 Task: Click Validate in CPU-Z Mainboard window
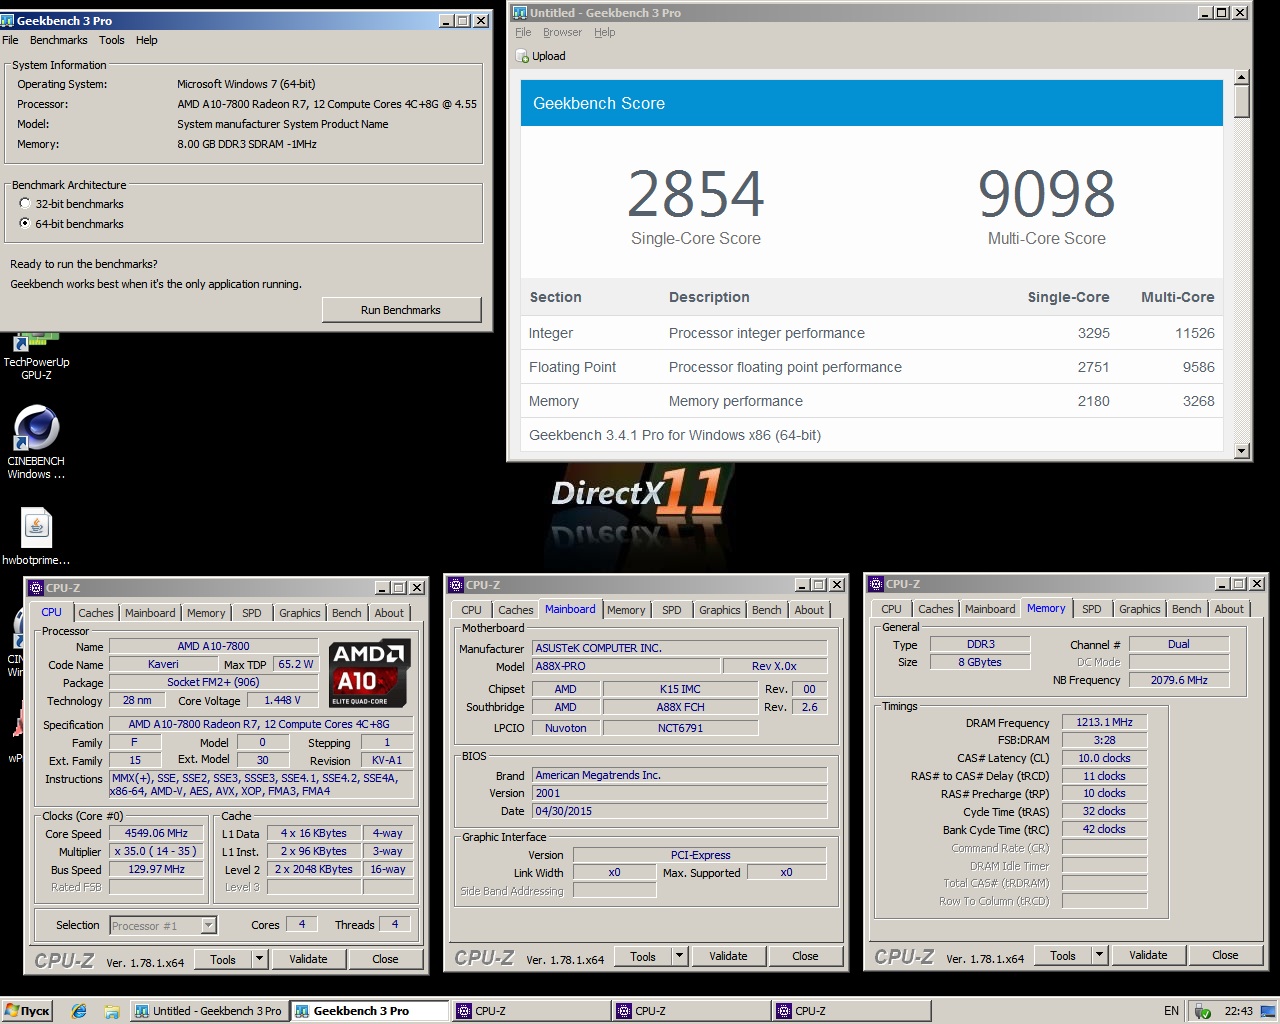point(728,956)
